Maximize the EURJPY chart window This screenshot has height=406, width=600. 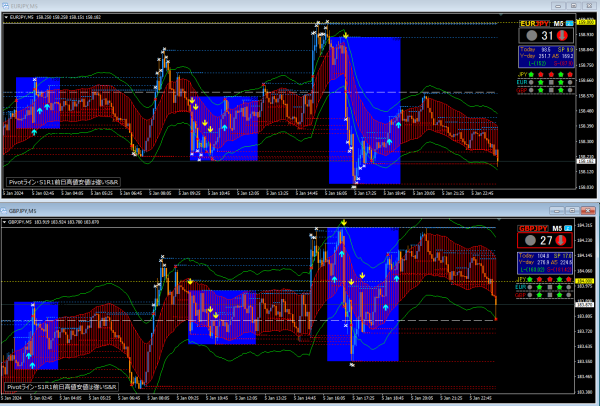coord(572,6)
